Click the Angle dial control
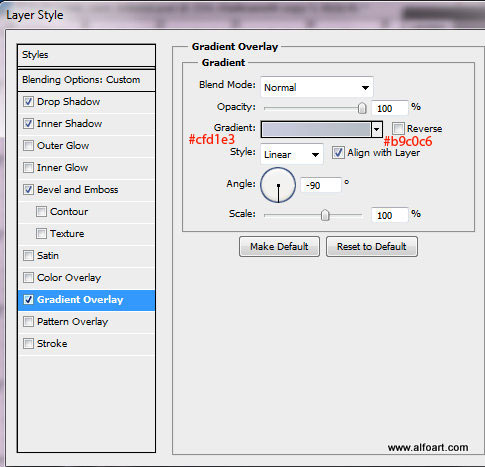This screenshot has height=467, width=485. [278, 185]
